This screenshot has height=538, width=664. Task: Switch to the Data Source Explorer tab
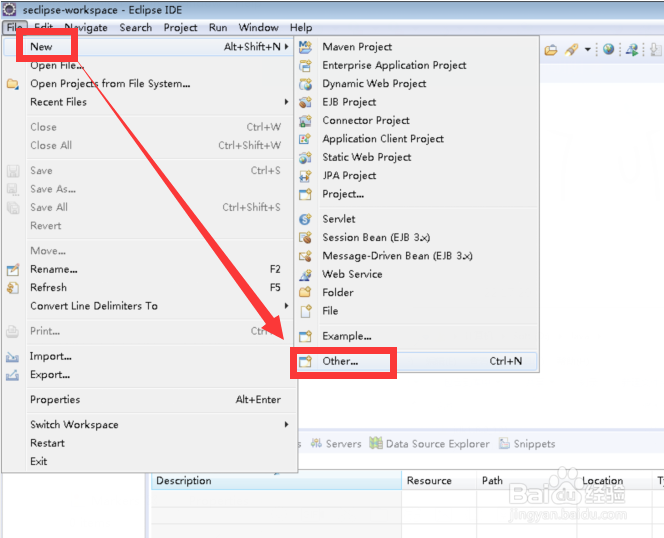[x=429, y=444]
